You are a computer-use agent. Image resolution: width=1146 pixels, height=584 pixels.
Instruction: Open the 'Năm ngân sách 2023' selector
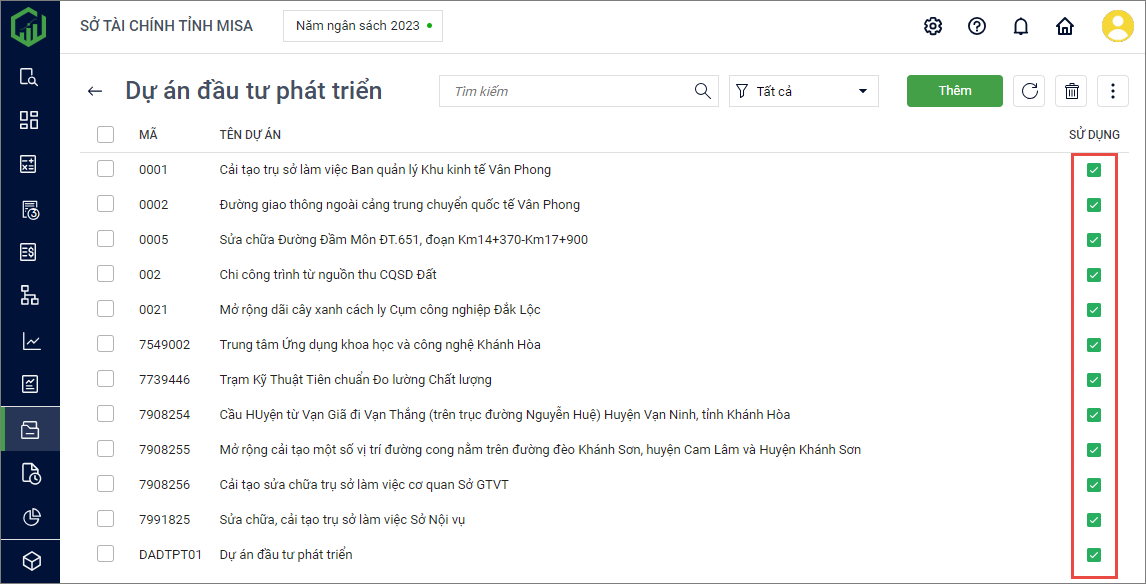pyautogui.click(x=363, y=26)
